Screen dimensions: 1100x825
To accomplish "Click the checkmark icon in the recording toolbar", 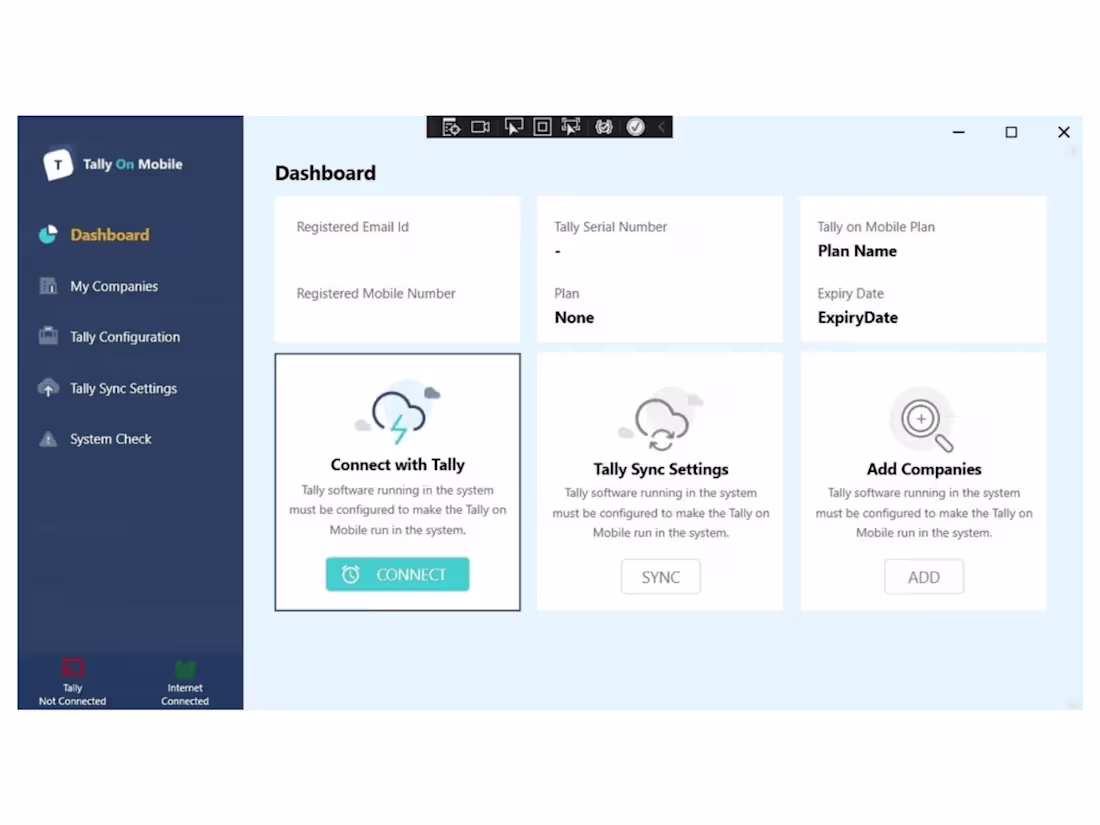I will 635,127.
